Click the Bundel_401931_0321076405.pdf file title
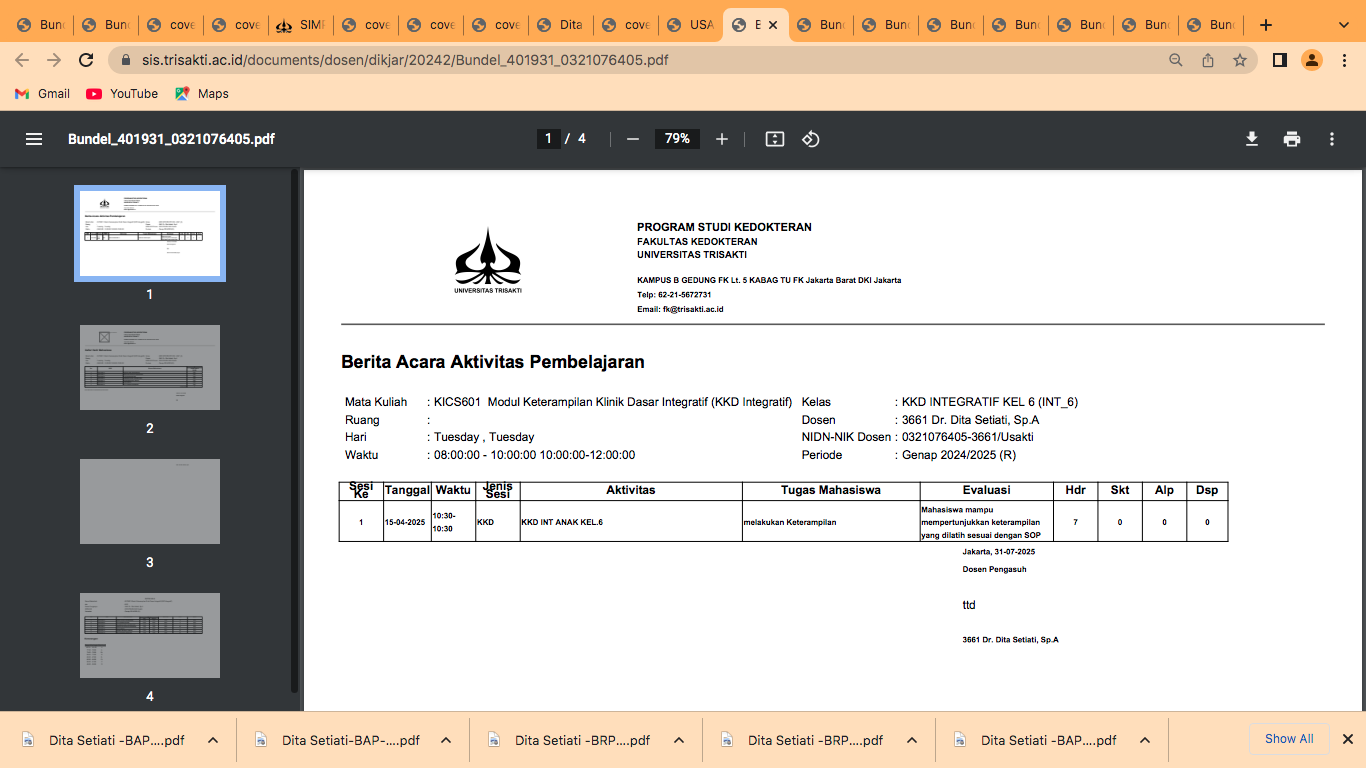The image size is (1366, 768). 171,139
